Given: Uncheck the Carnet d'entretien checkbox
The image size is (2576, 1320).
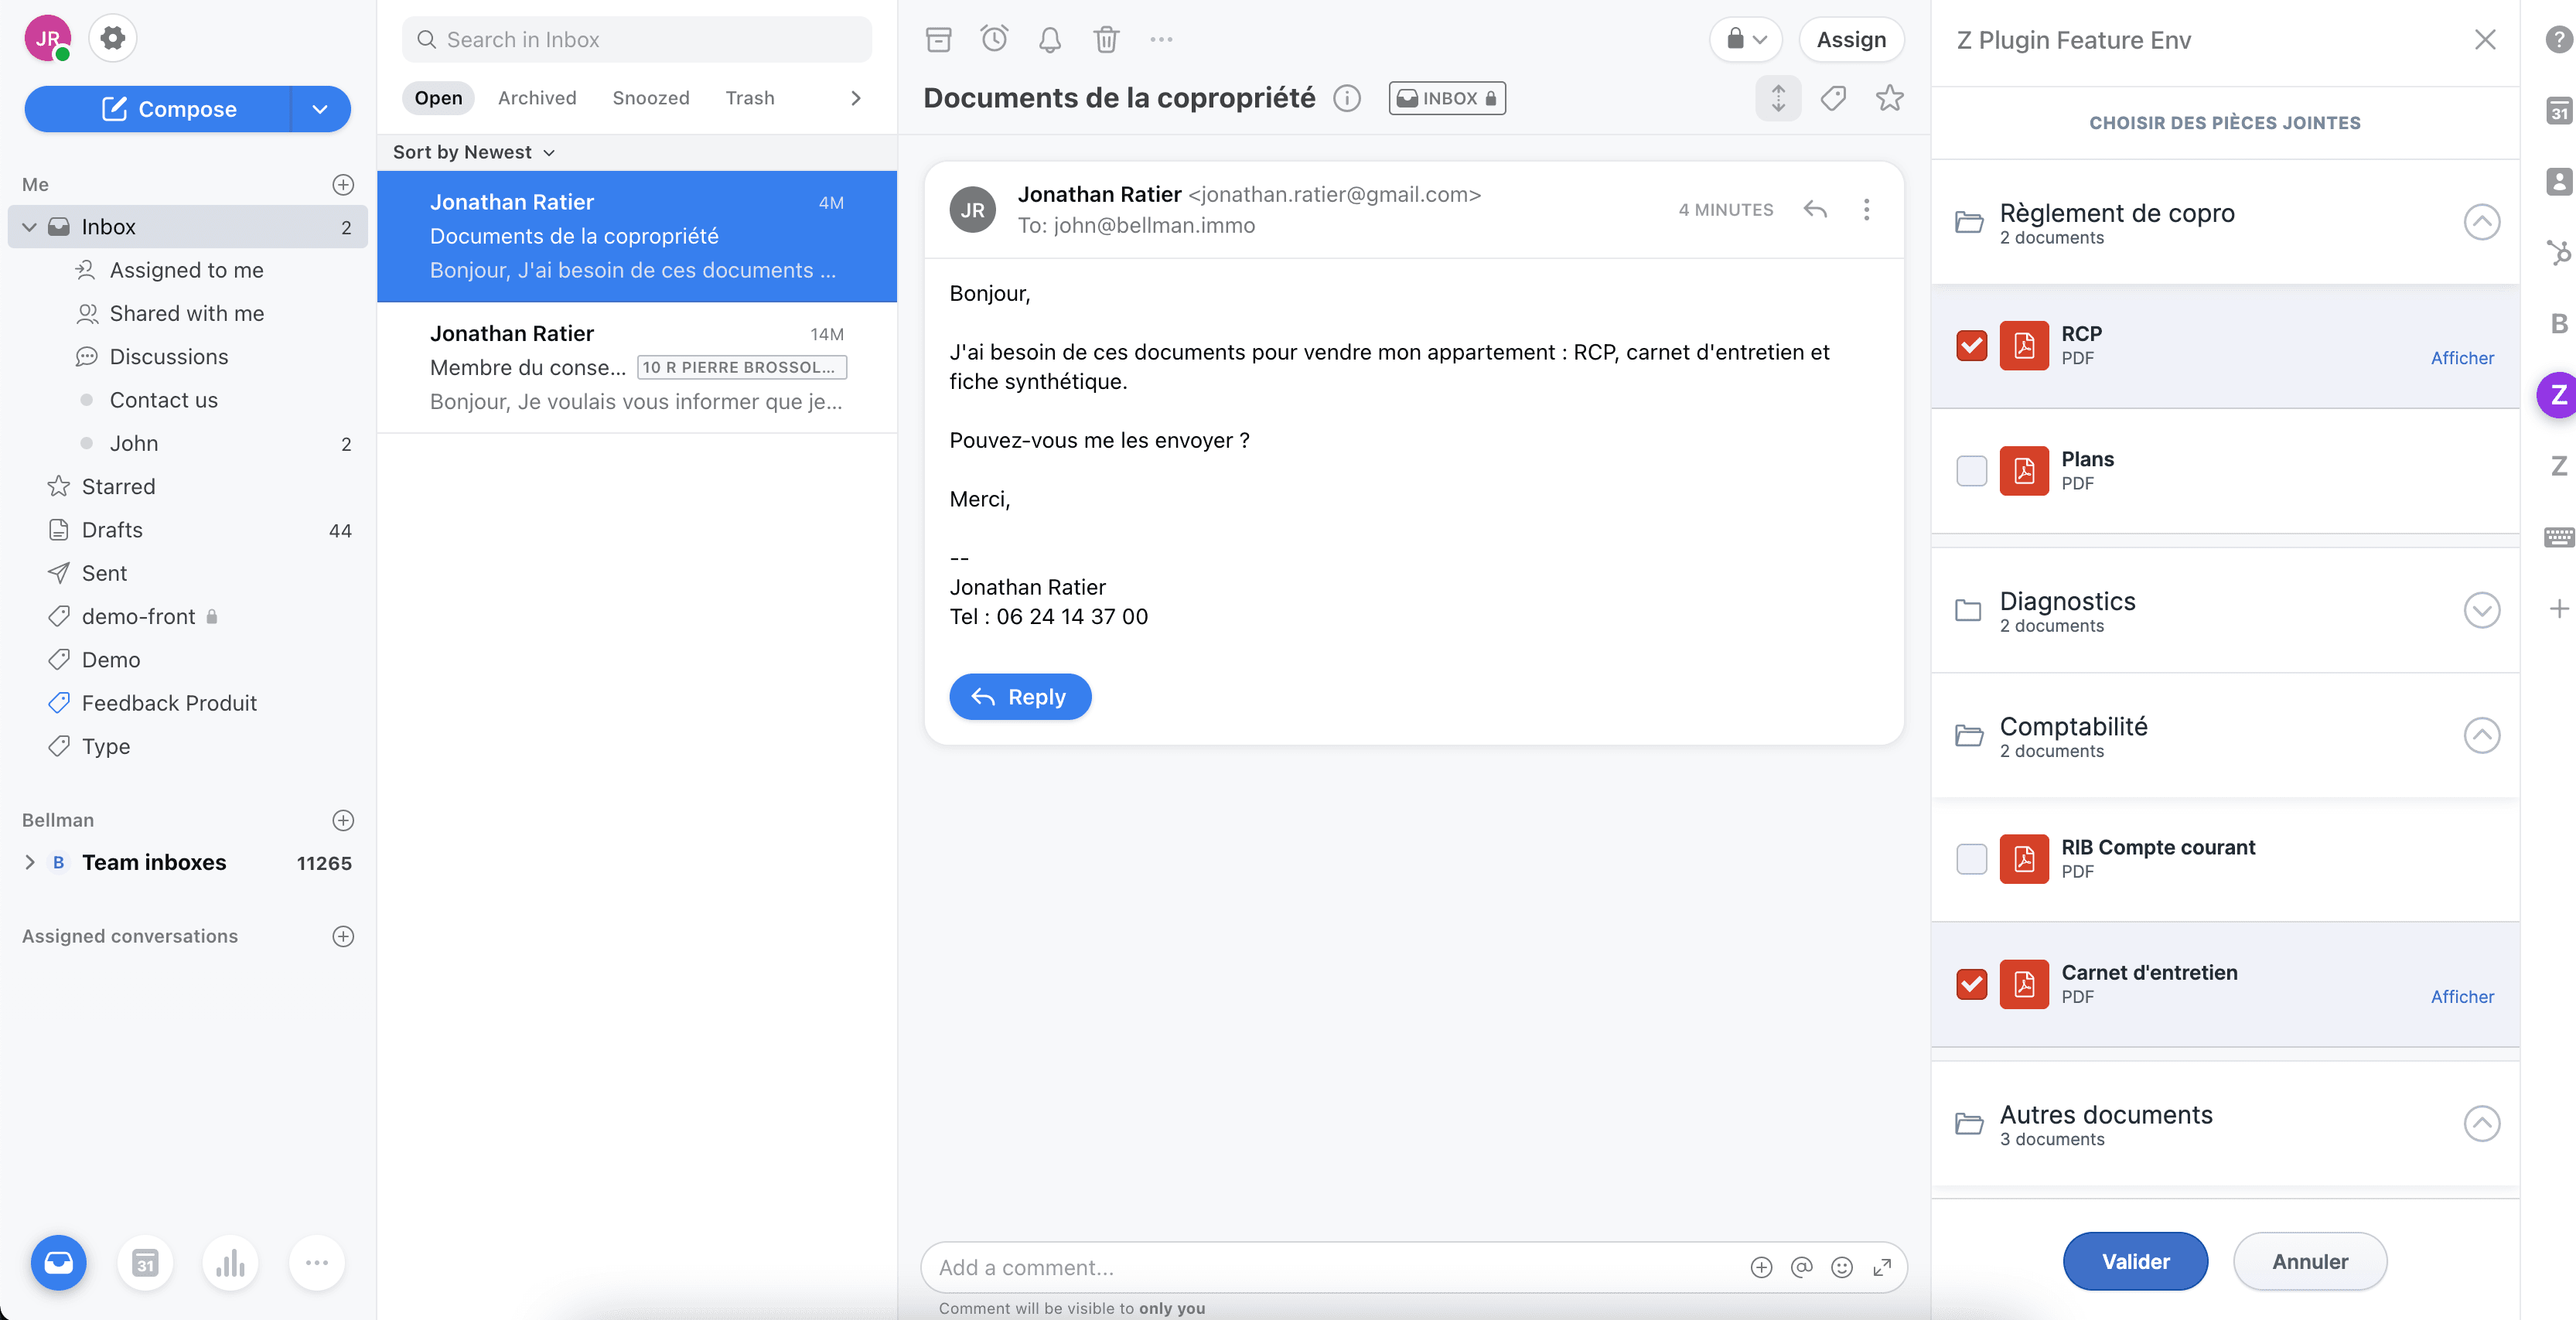Looking at the screenshot, I should click(x=1971, y=984).
